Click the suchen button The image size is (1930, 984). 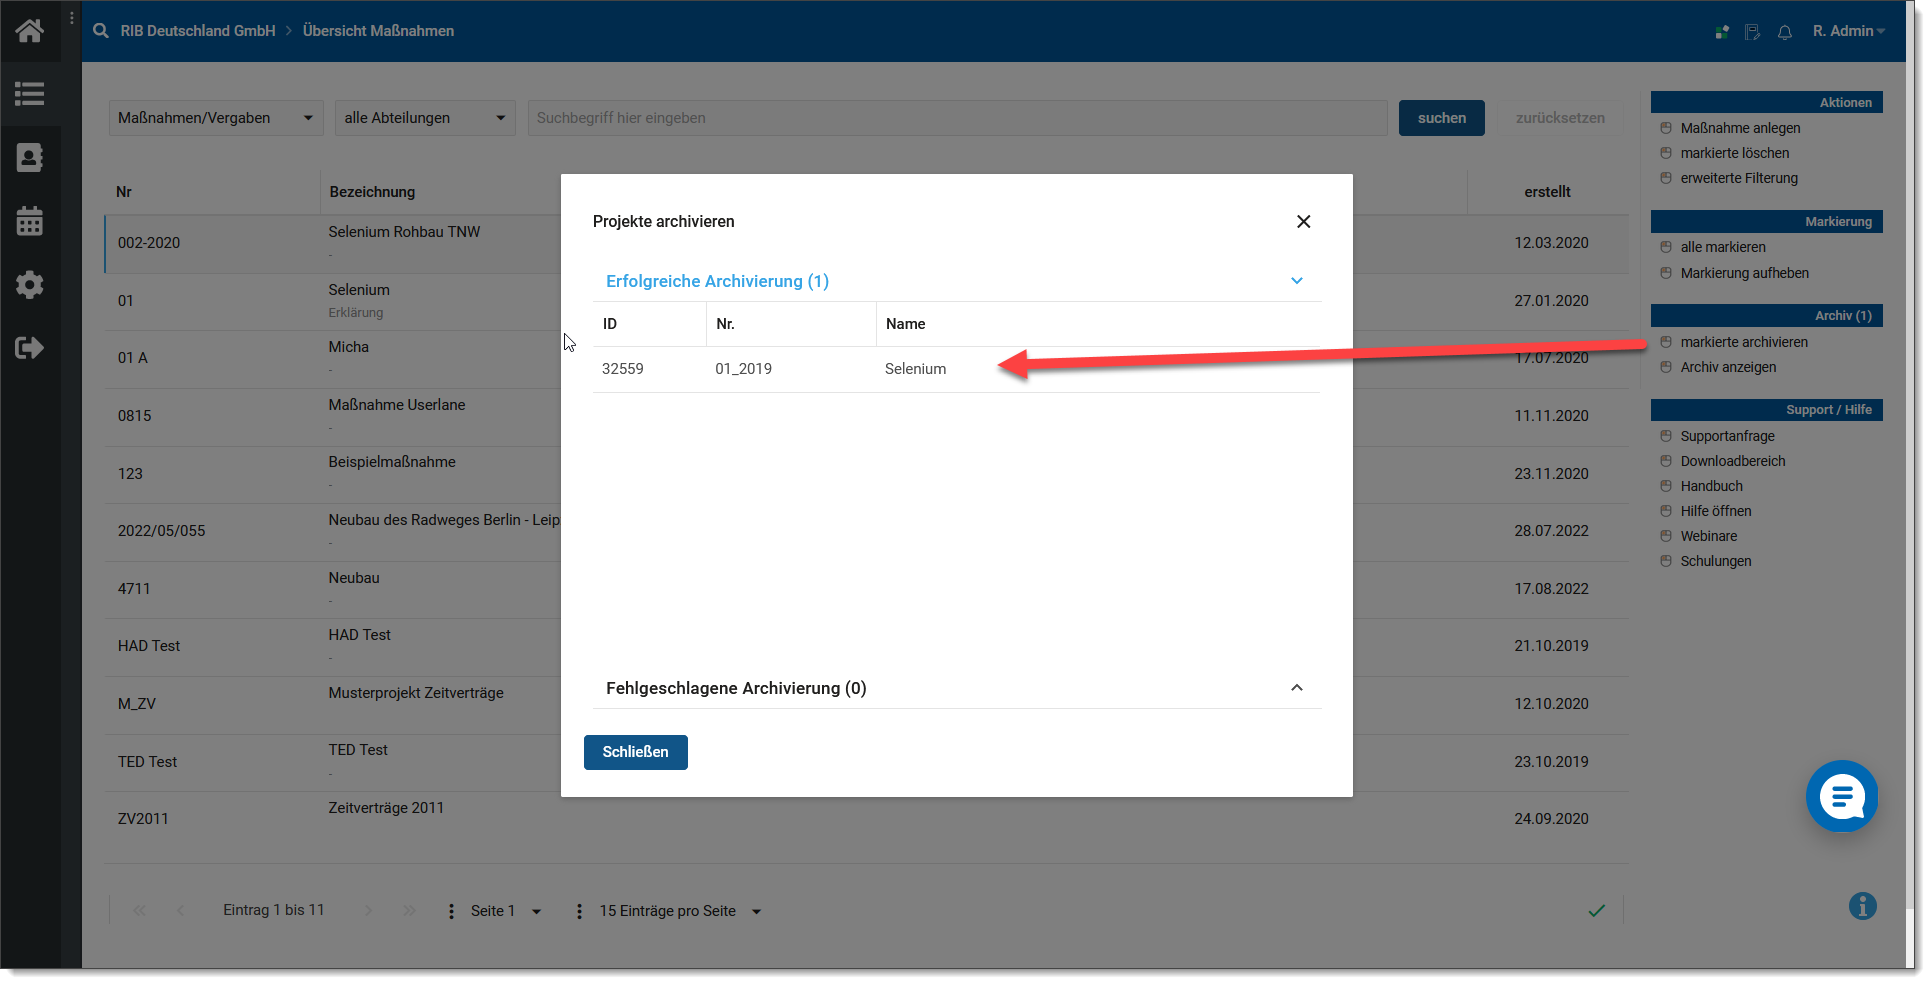point(1442,118)
